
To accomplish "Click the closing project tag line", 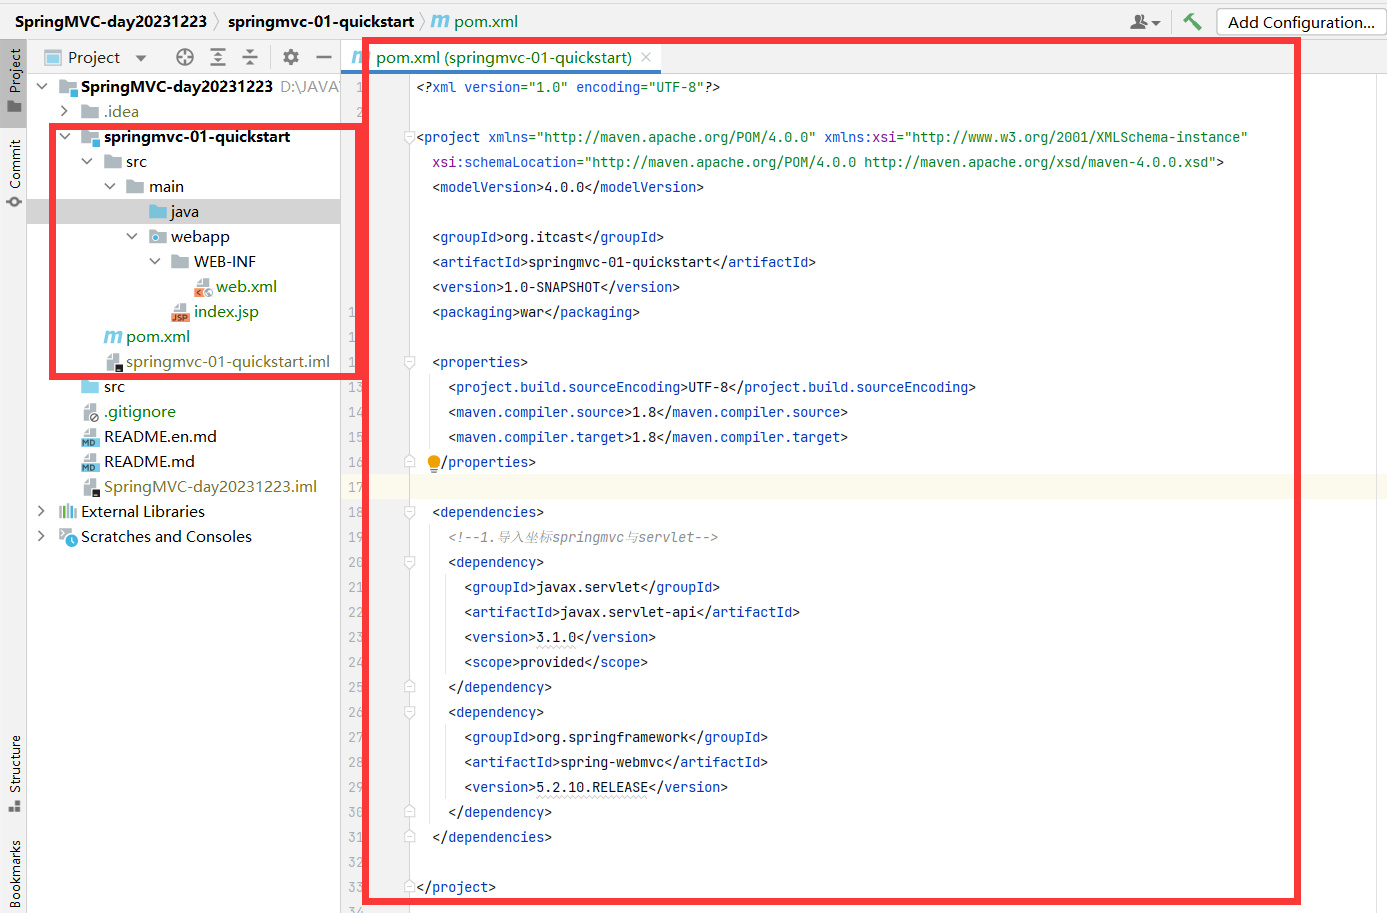I will 456,887.
